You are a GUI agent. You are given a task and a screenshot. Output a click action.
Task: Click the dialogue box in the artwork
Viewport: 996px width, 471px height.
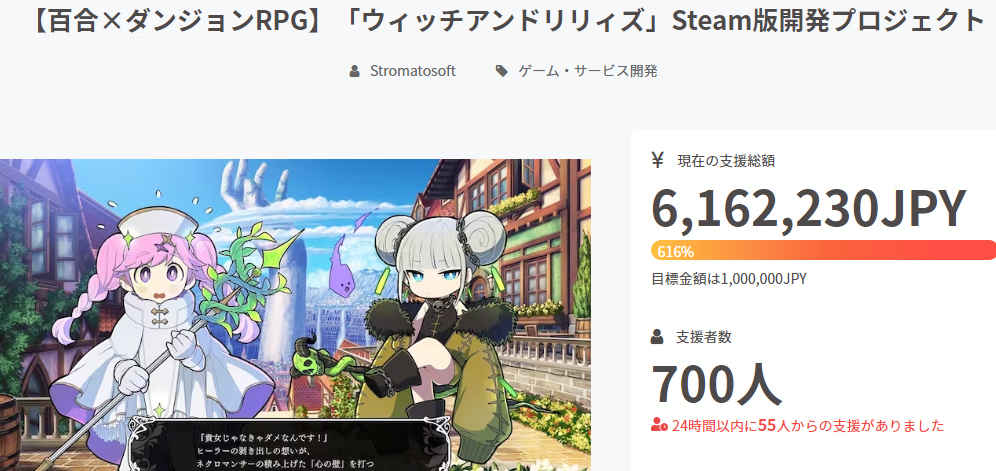click(290, 444)
